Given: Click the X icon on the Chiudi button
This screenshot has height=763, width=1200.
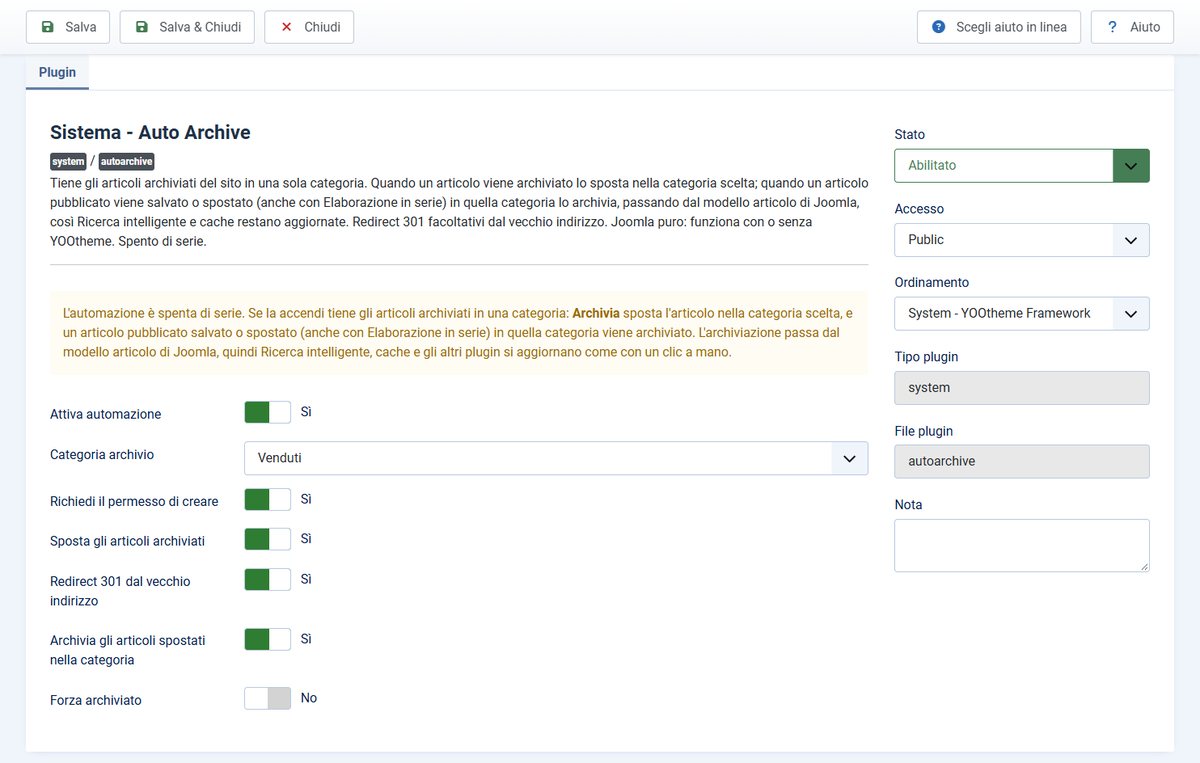Looking at the screenshot, I should click(x=286, y=27).
